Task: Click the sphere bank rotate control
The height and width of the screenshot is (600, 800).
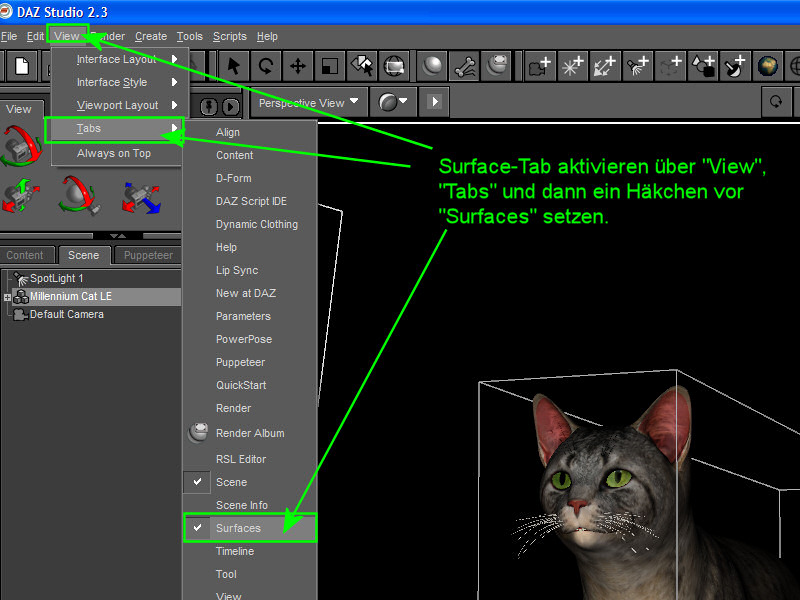Action: 79,195
